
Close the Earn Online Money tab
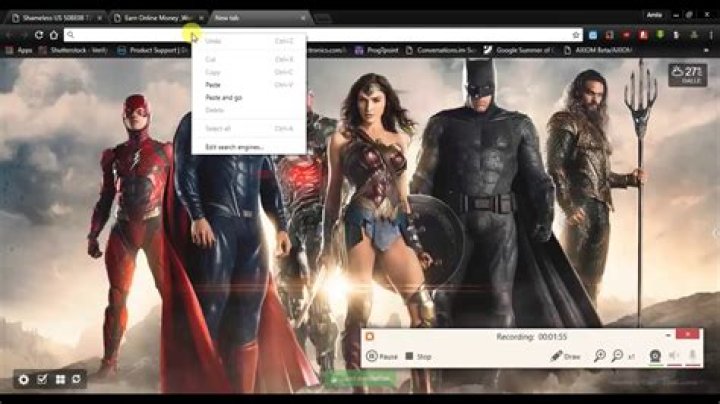pos(201,18)
